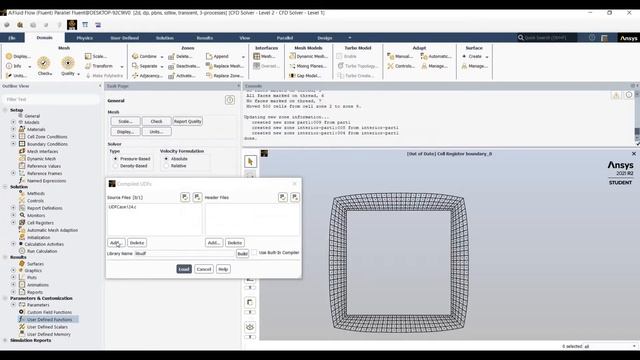This screenshot has width=640, height=360.
Task: Click Cancel in Compiled UDFs dialog
Action: [204, 269]
